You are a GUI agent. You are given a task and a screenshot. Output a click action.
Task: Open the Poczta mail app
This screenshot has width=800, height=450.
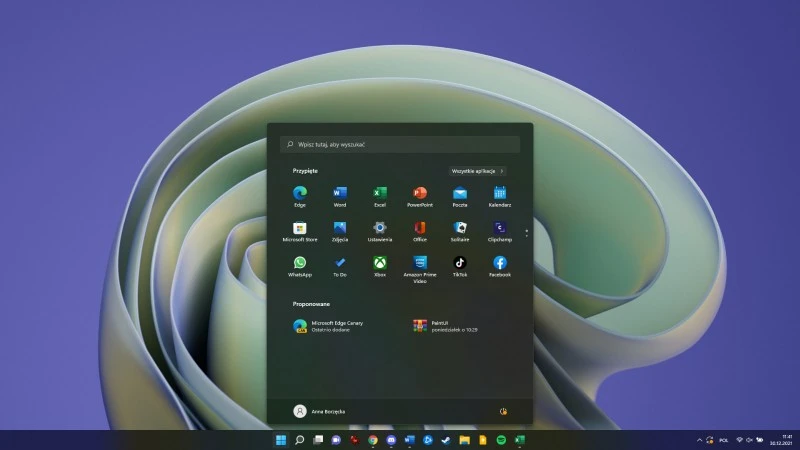pos(460,196)
